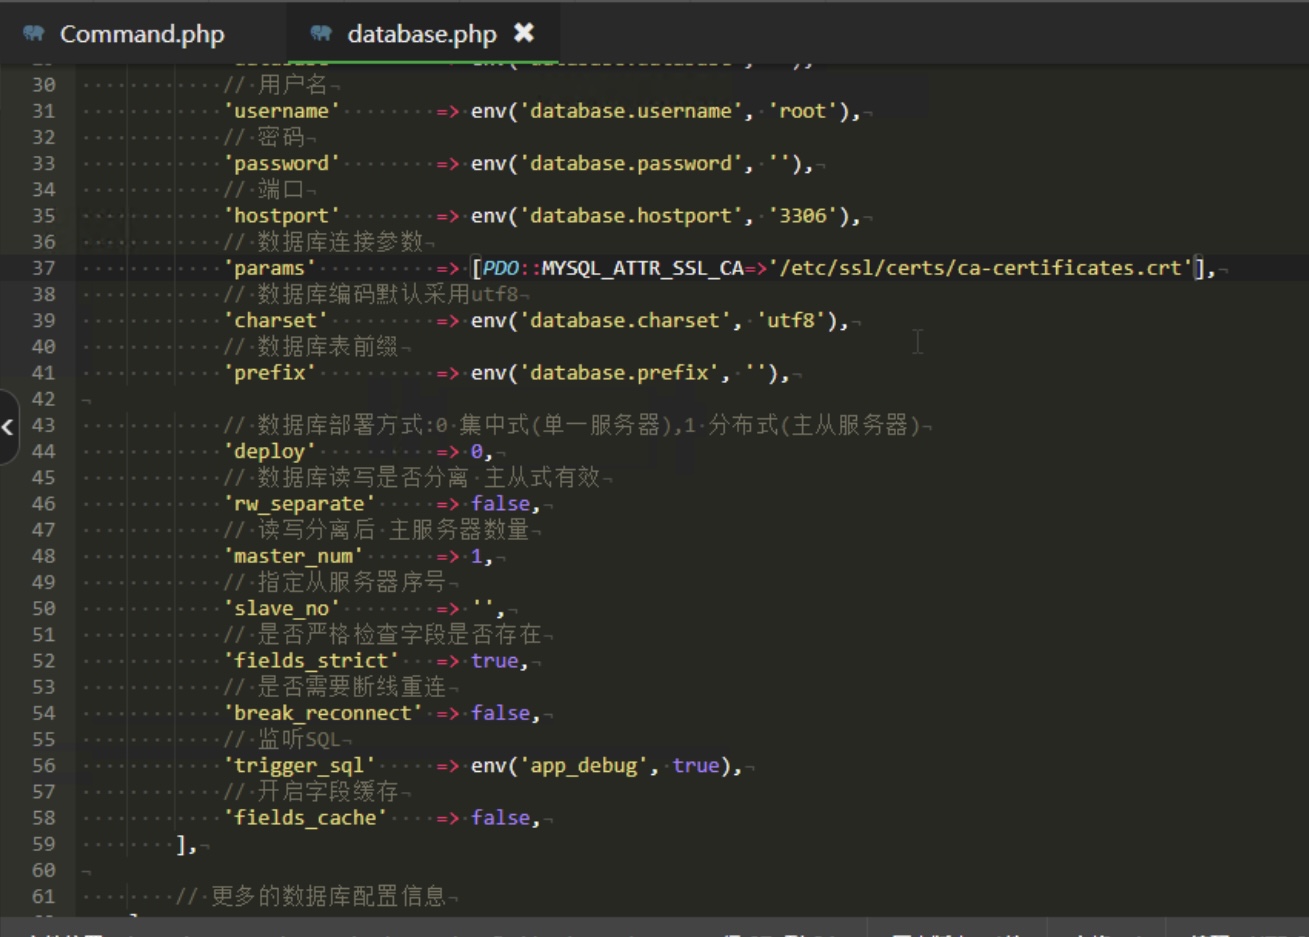Click the PHP elephant icon on Command.php tab
The width and height of the screenshot is (1309, 937).
(x=35, y=33)
